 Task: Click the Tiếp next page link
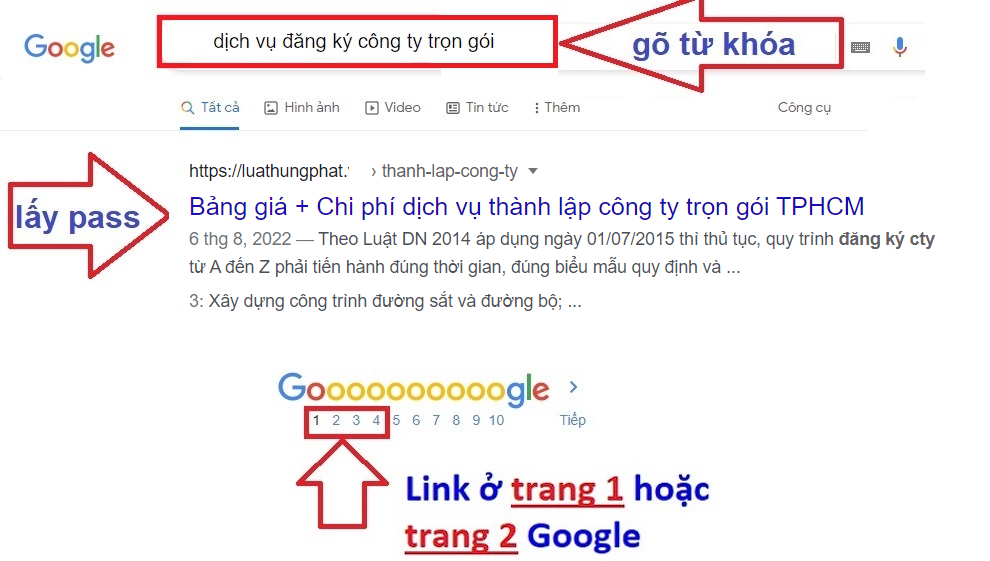573,420
